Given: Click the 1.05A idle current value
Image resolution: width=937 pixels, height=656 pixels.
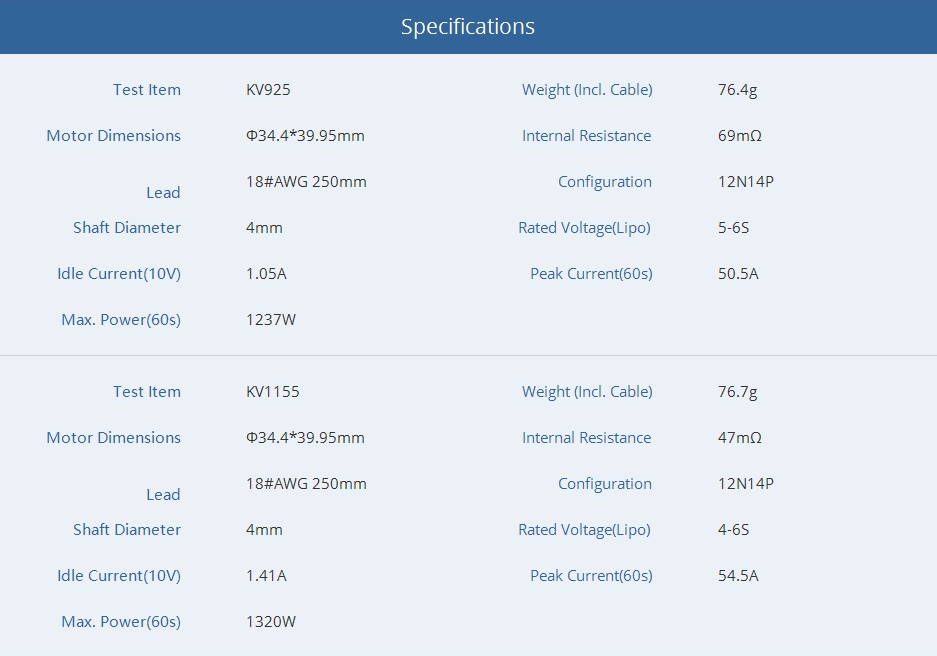Looking at the screenshot, I should tap(266, 274).
